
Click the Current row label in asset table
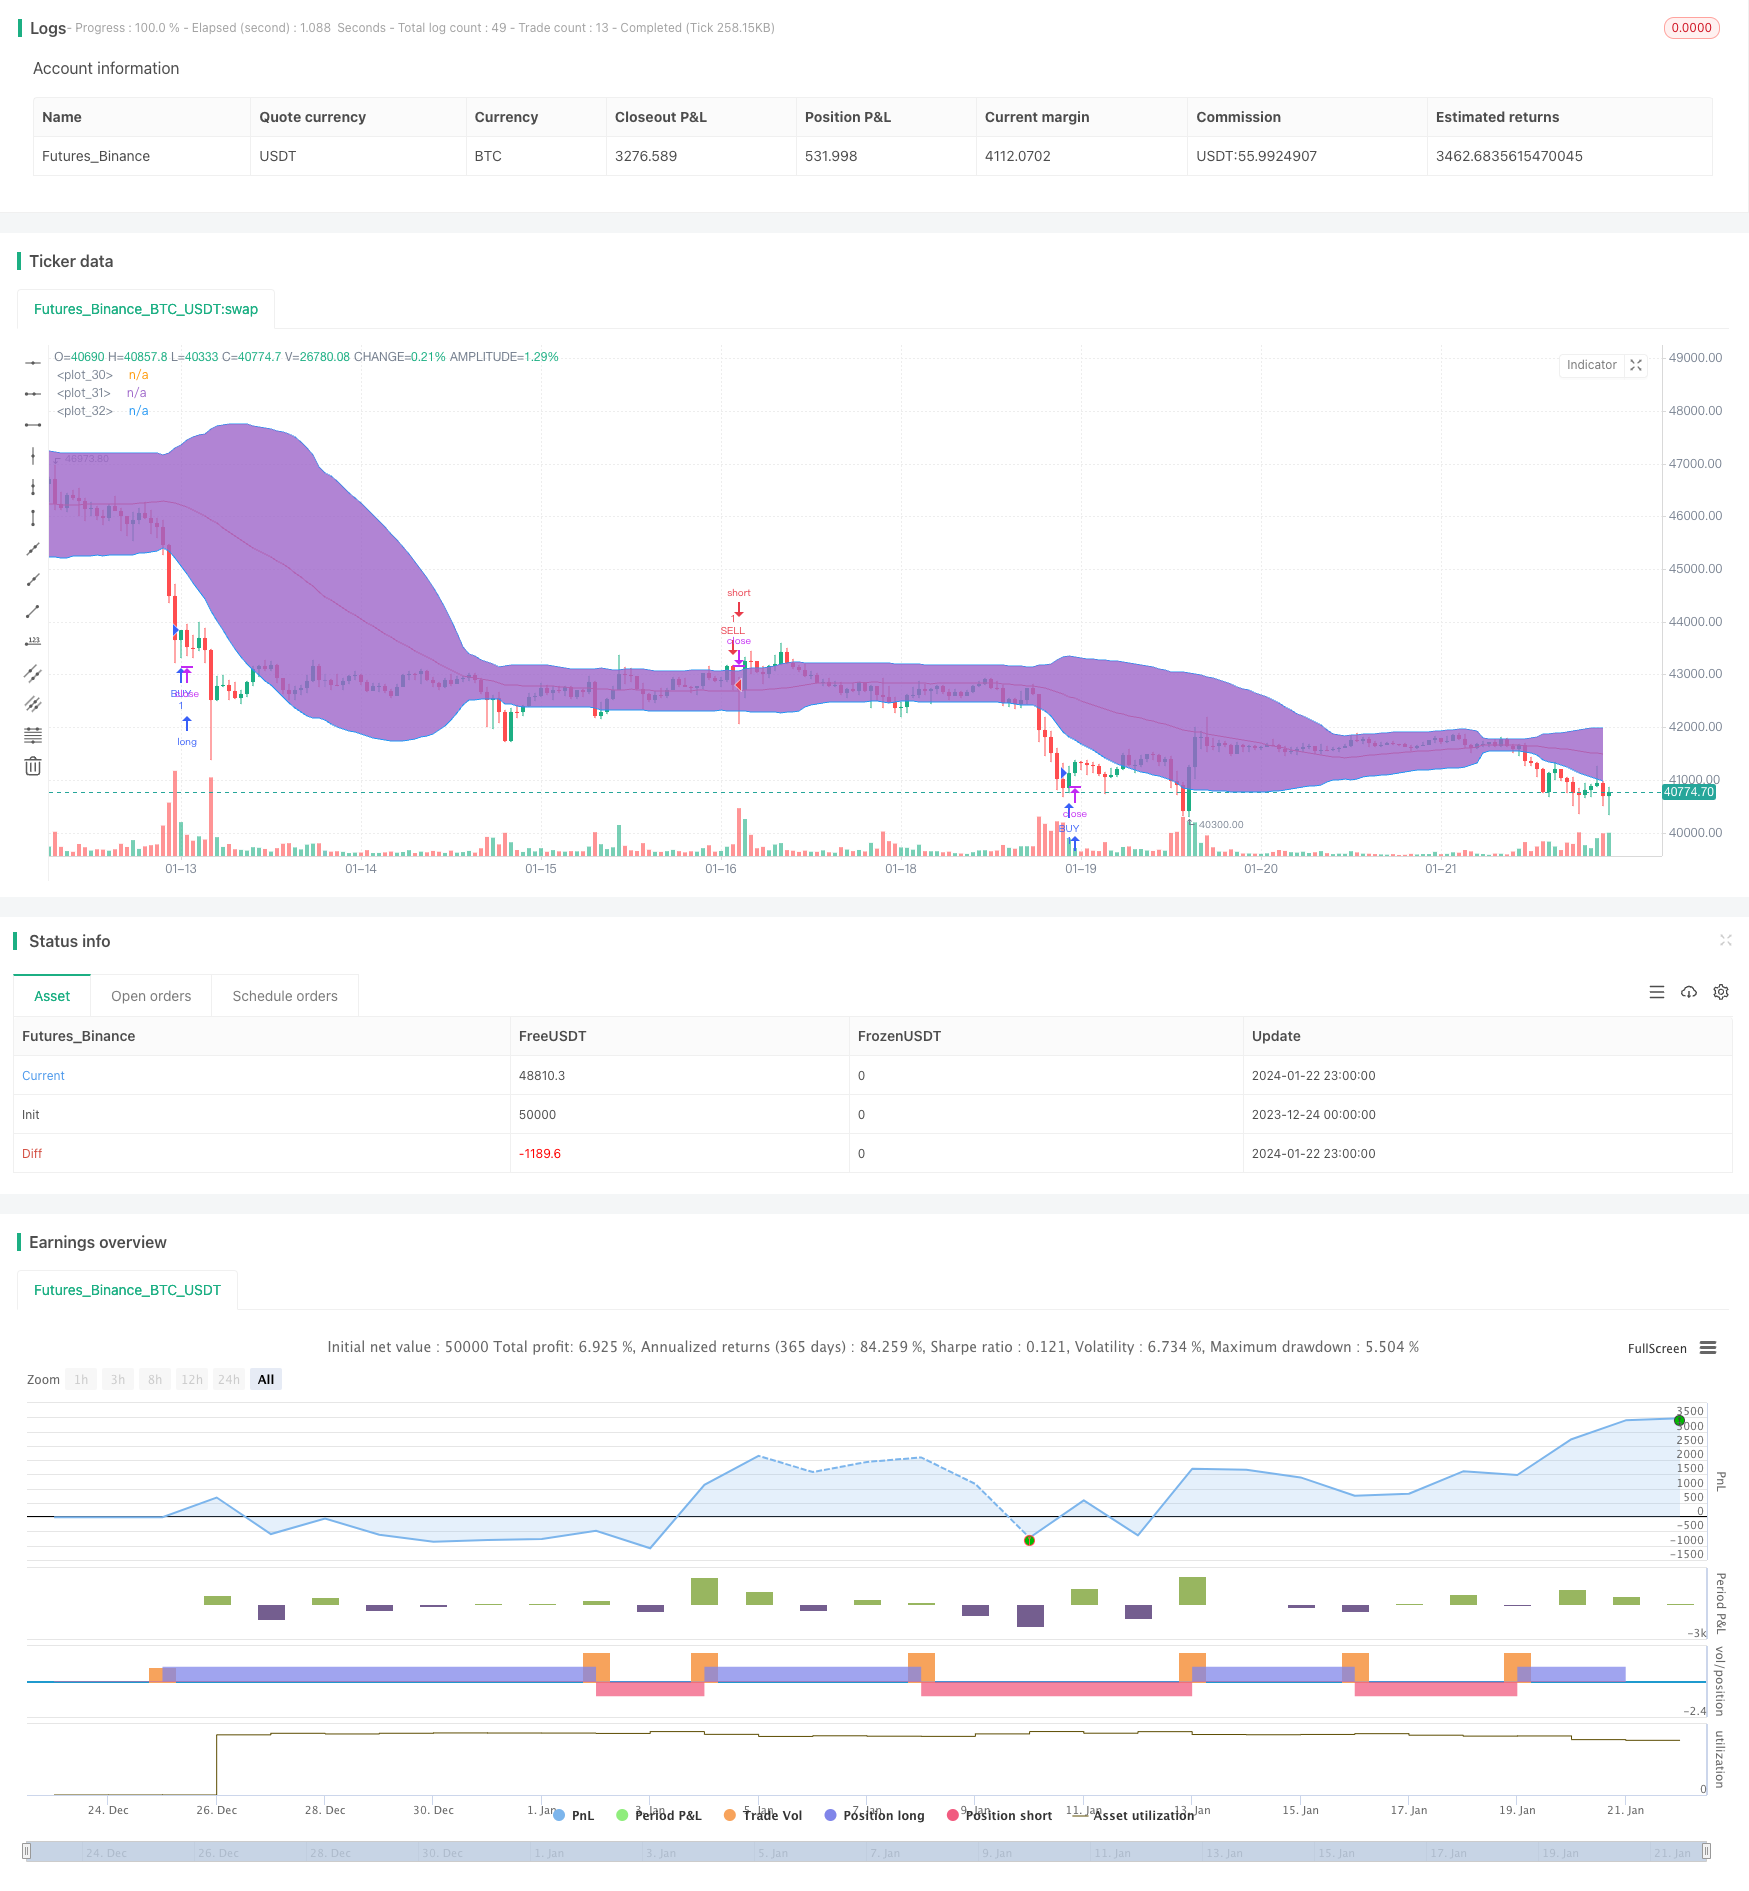[43, 1076]
